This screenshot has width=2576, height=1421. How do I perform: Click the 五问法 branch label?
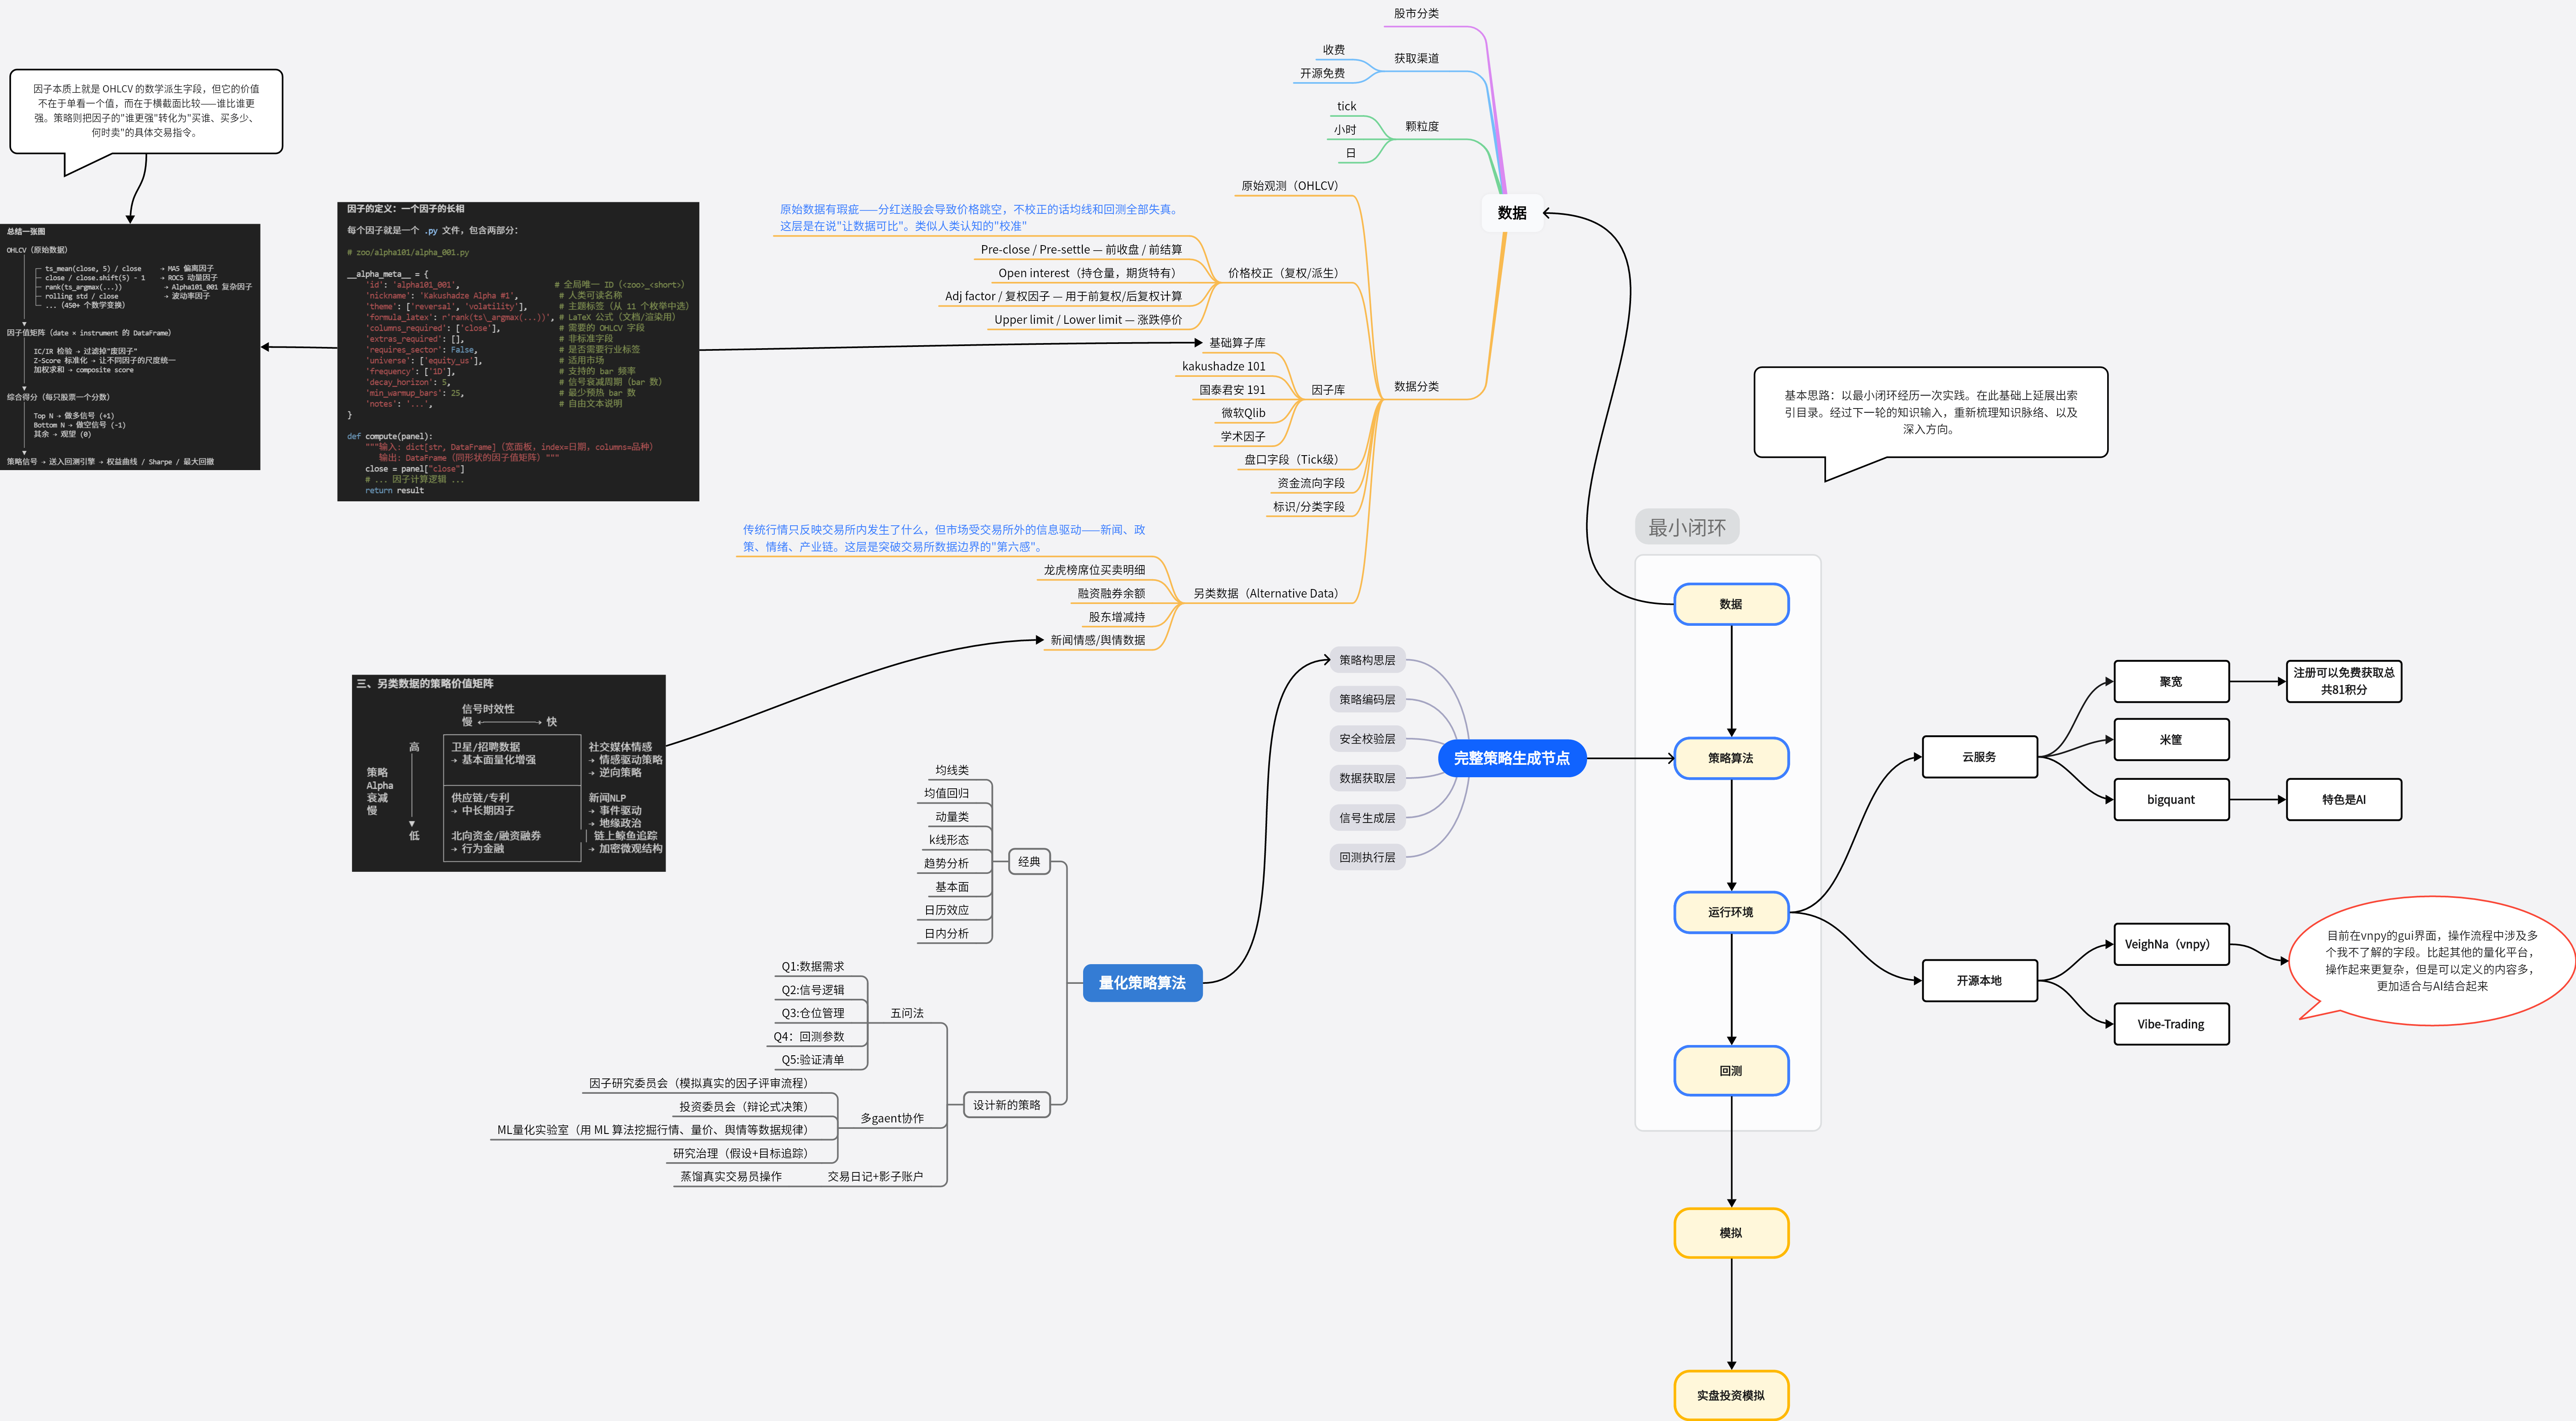(907, 1013)
